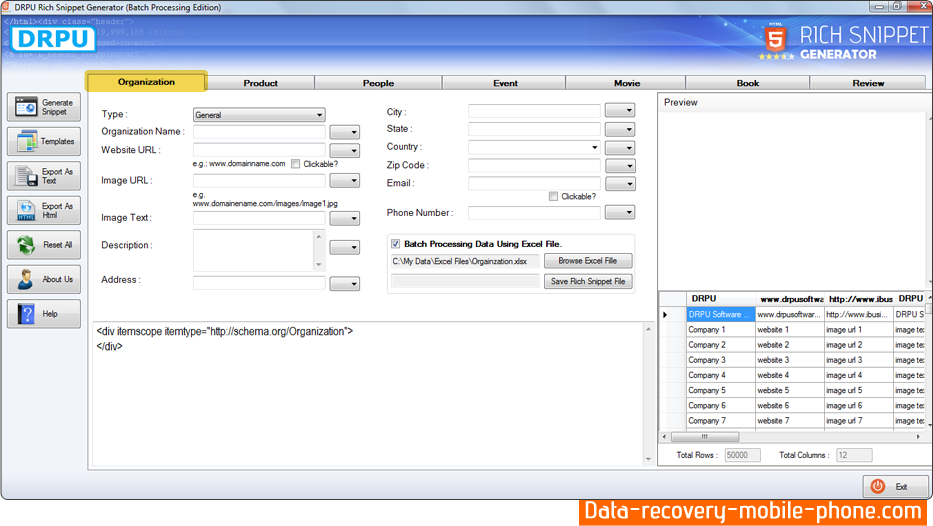Click the data grid horizontal scrollbar thumb
The image size is (933, 526).
pyautogui.click(x=705, y=437)
